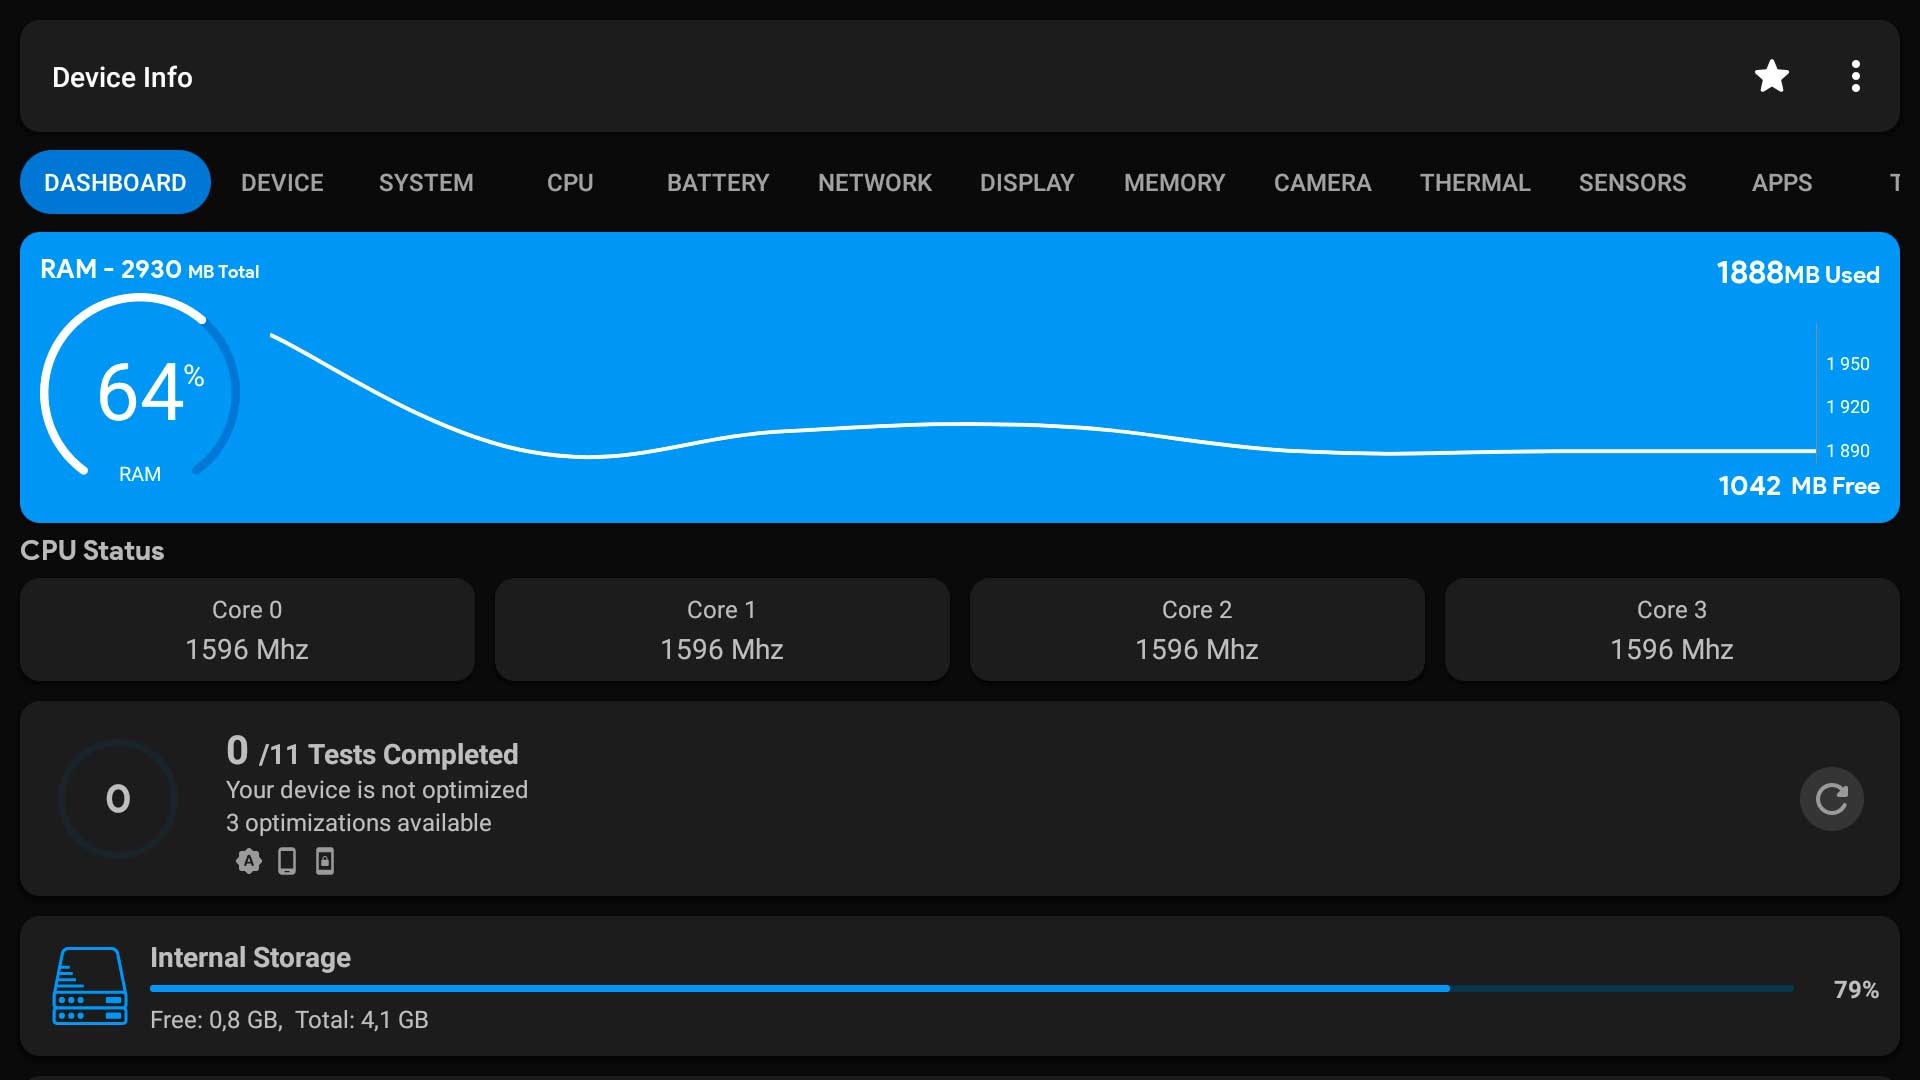1920x1080 pixels.
Task: Open the three-dot overflow menu
Action: point(1855,76)
